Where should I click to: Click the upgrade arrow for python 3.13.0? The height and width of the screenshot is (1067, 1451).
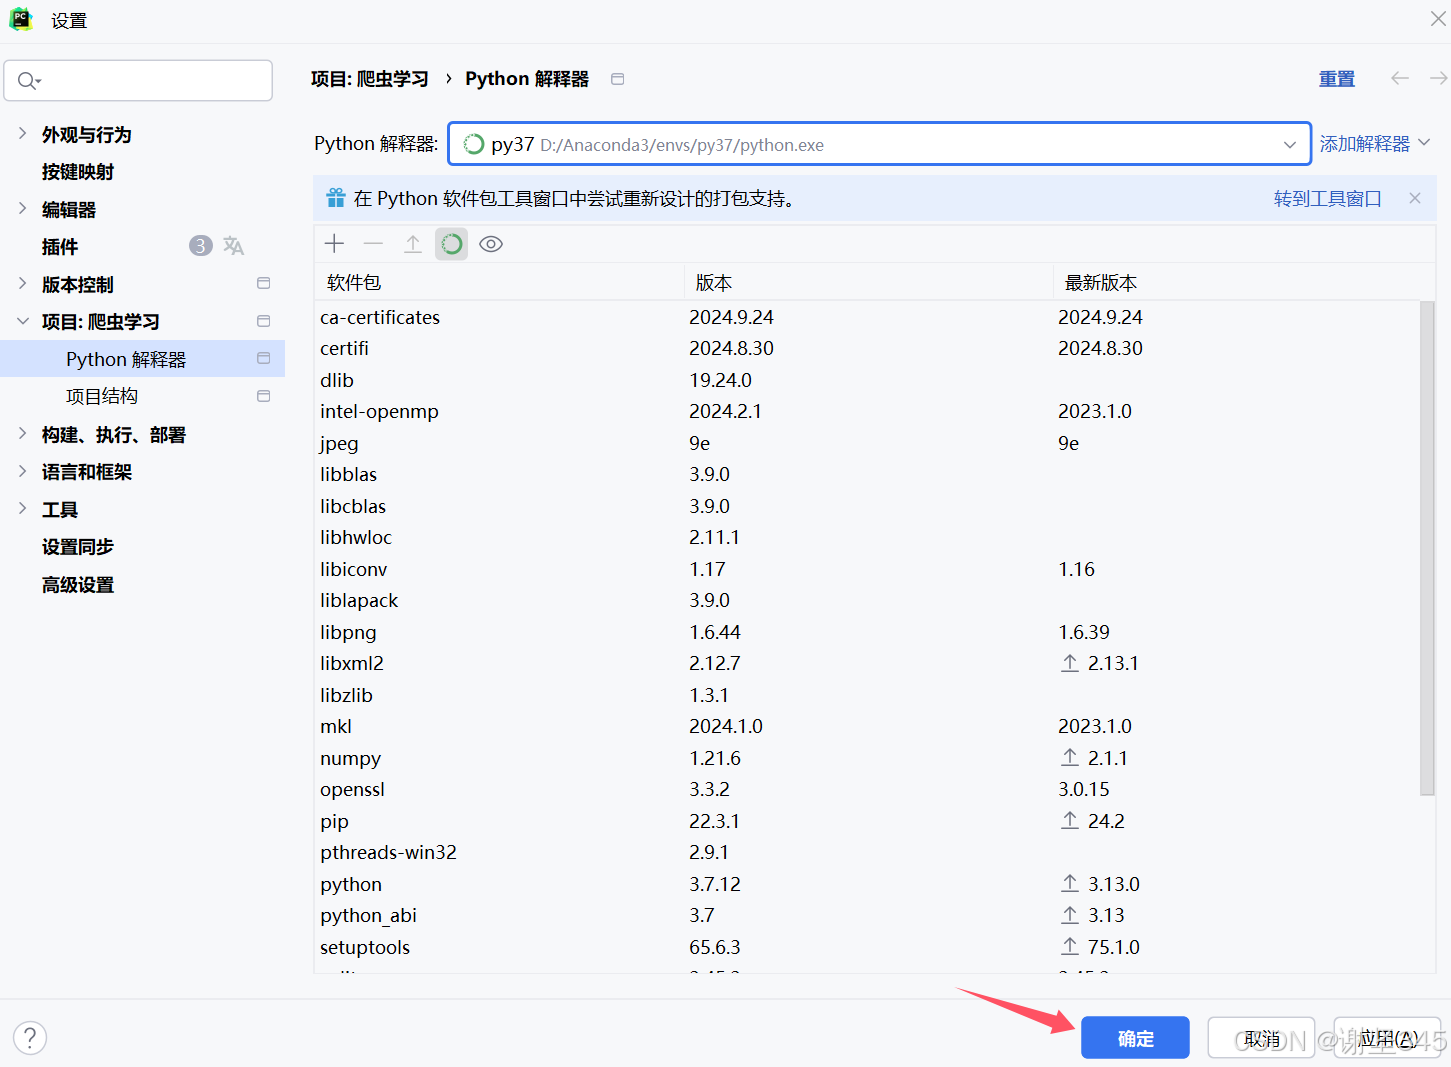pyautogui.click(x=1070, y=884)
